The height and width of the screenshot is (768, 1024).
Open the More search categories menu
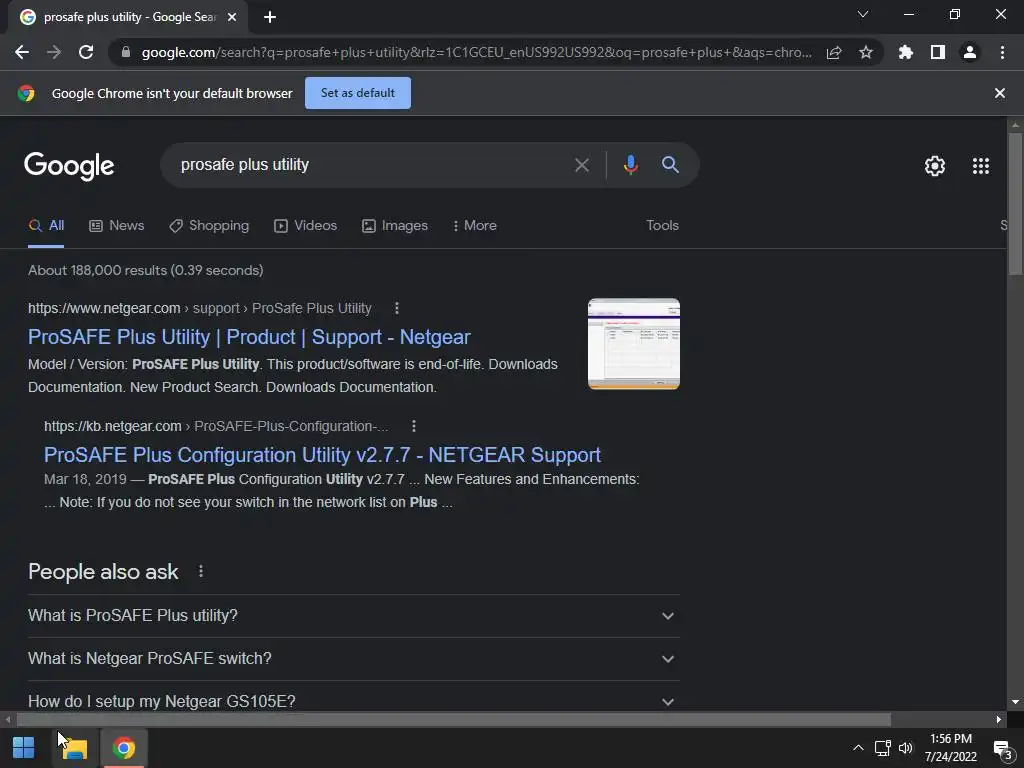475,226
